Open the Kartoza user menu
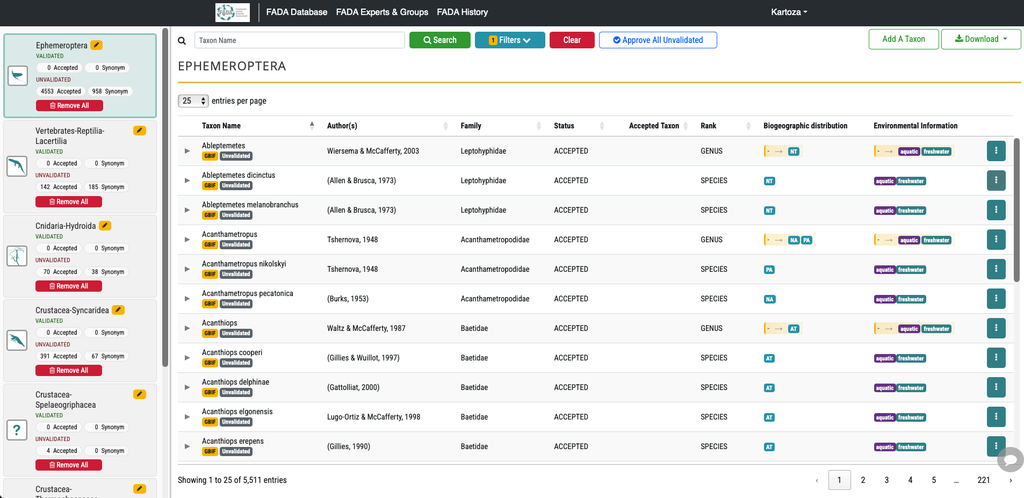 789,12
